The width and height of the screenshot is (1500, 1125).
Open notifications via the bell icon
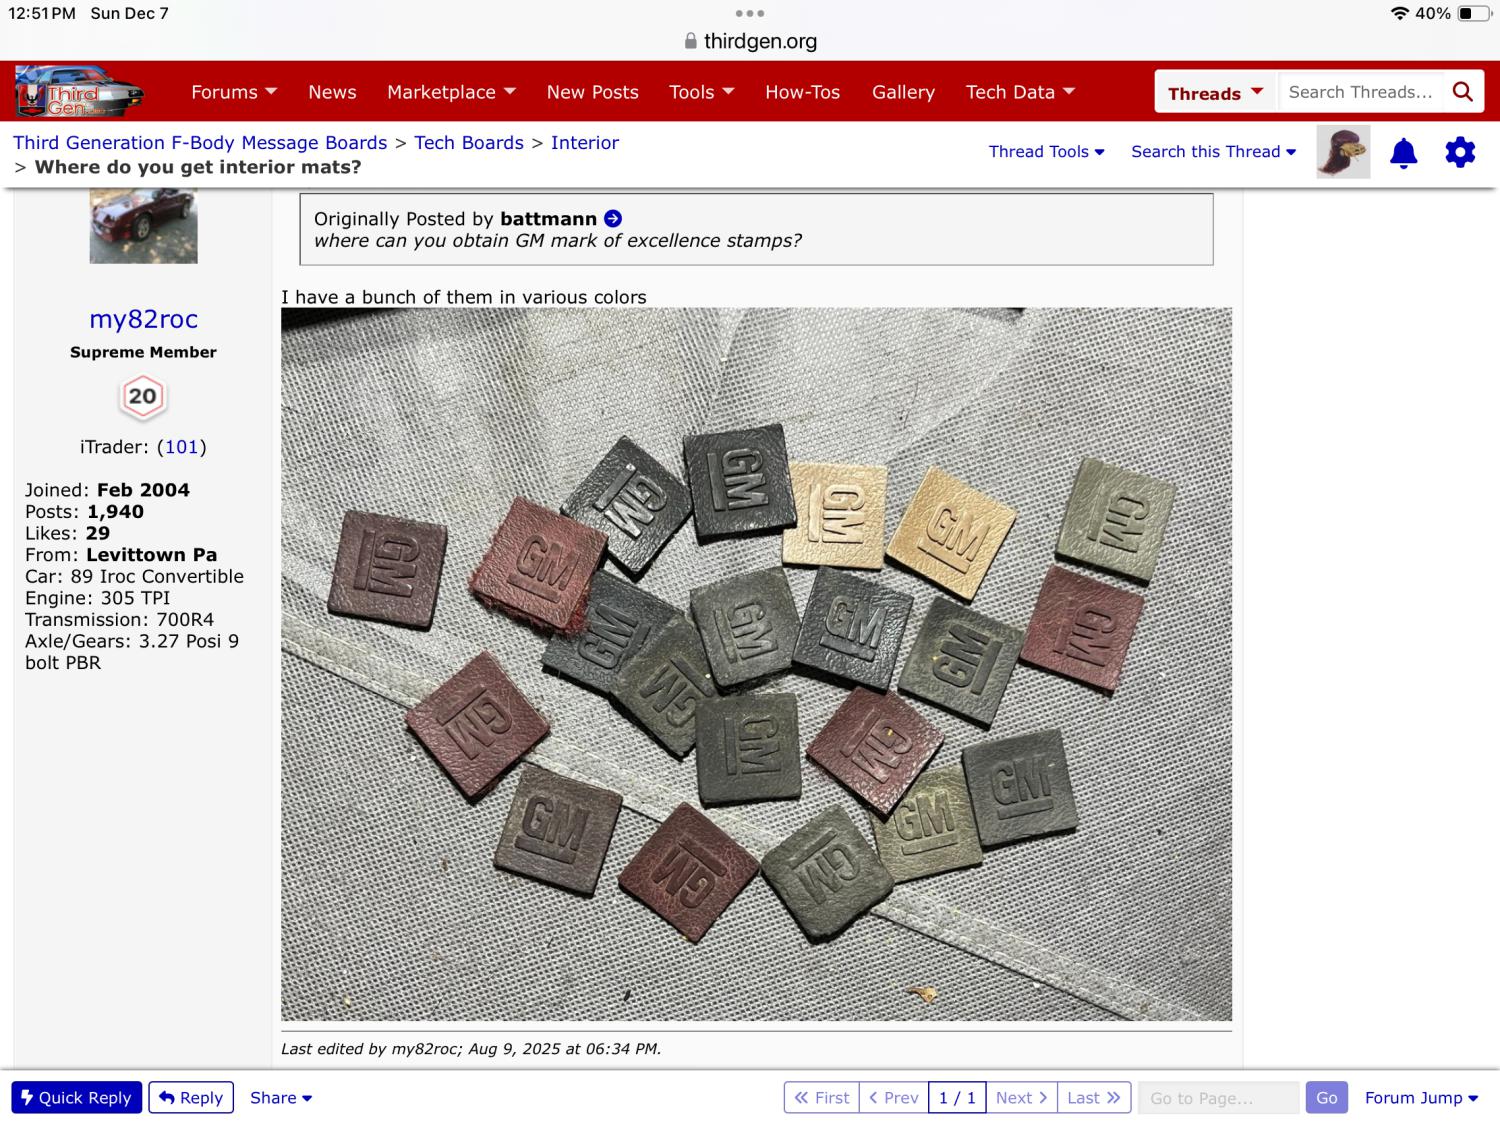click(x=1403, y=153)
